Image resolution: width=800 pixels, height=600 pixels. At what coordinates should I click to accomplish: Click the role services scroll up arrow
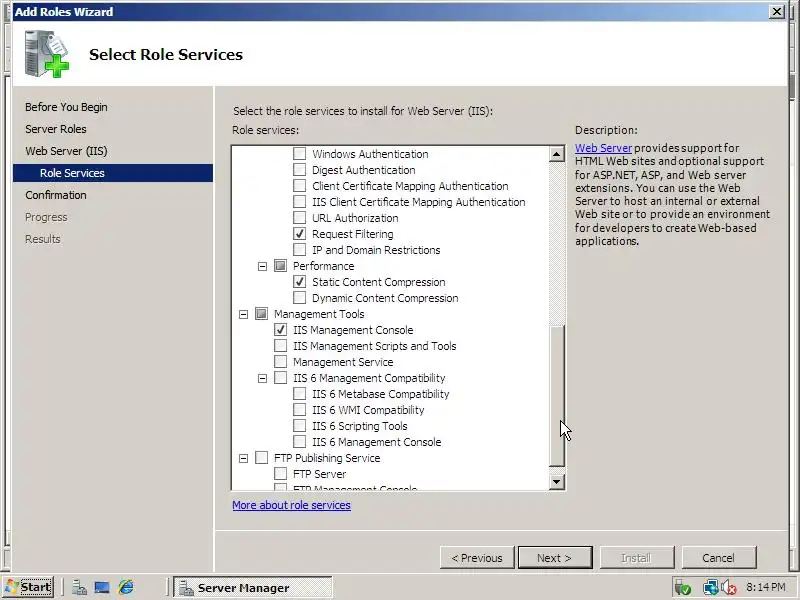(557, 154)
